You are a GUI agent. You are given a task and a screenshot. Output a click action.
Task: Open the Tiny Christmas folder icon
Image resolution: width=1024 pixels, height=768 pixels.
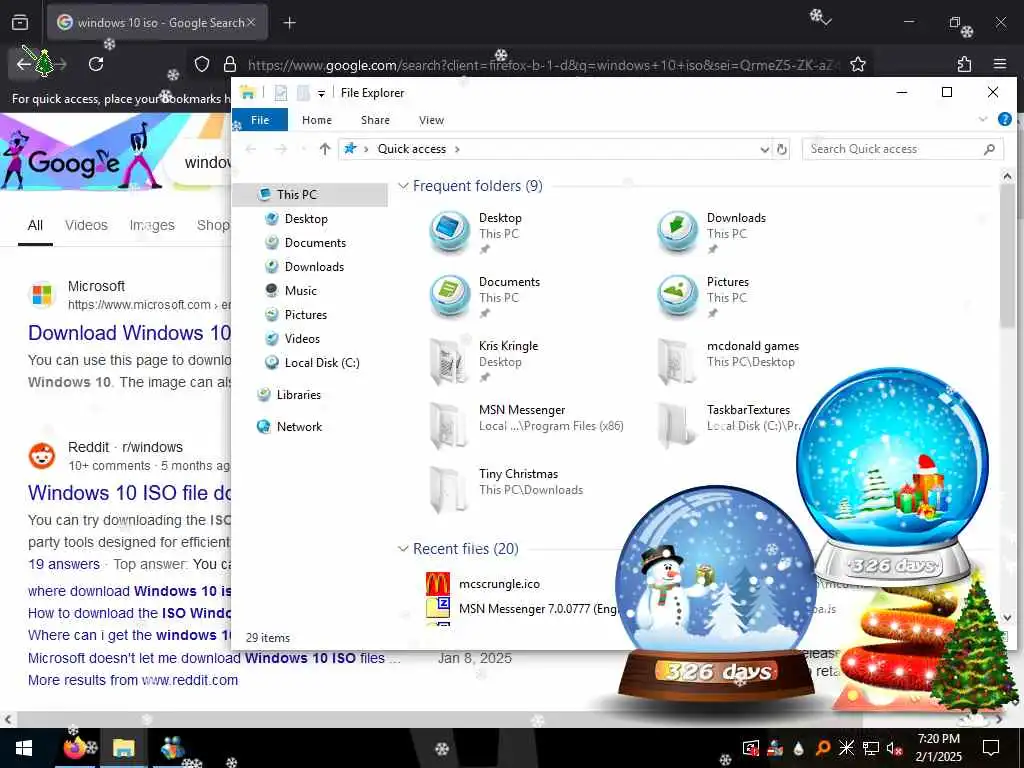(x=449, y=488)
